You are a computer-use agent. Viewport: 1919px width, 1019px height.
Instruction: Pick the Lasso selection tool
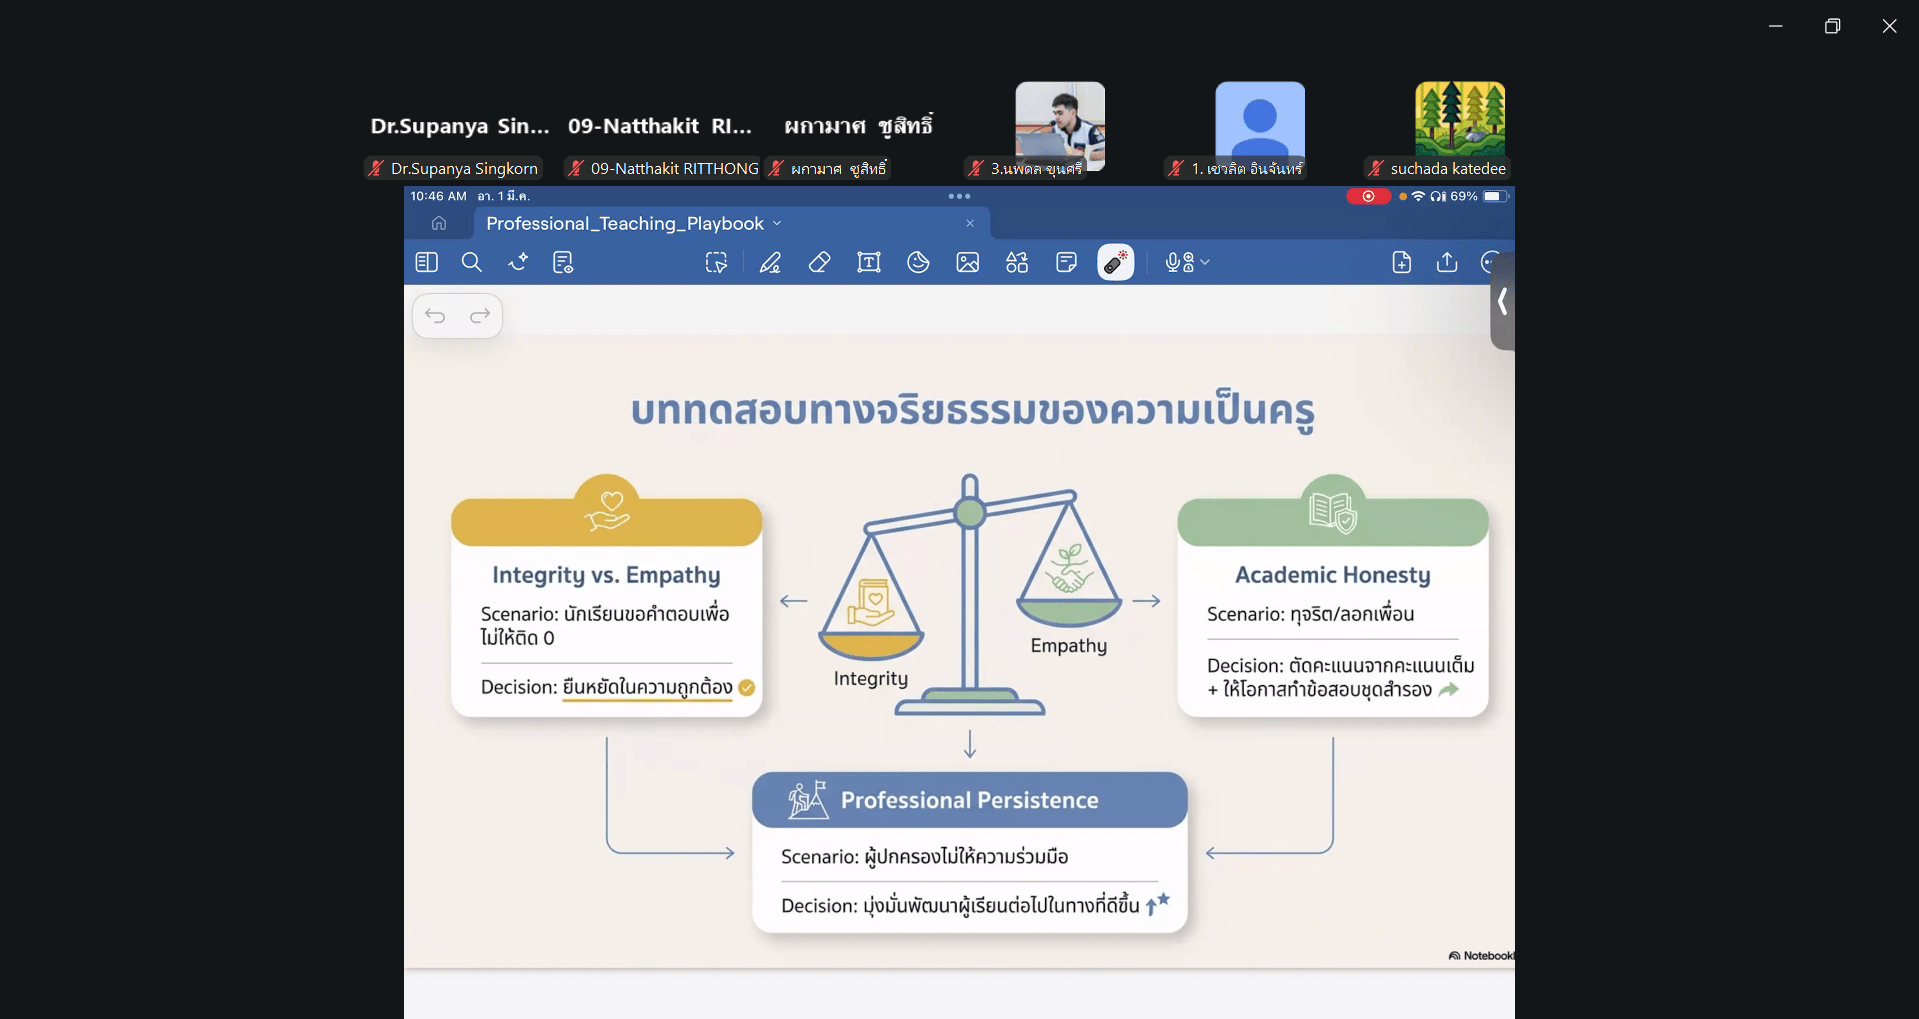[716, 263]
